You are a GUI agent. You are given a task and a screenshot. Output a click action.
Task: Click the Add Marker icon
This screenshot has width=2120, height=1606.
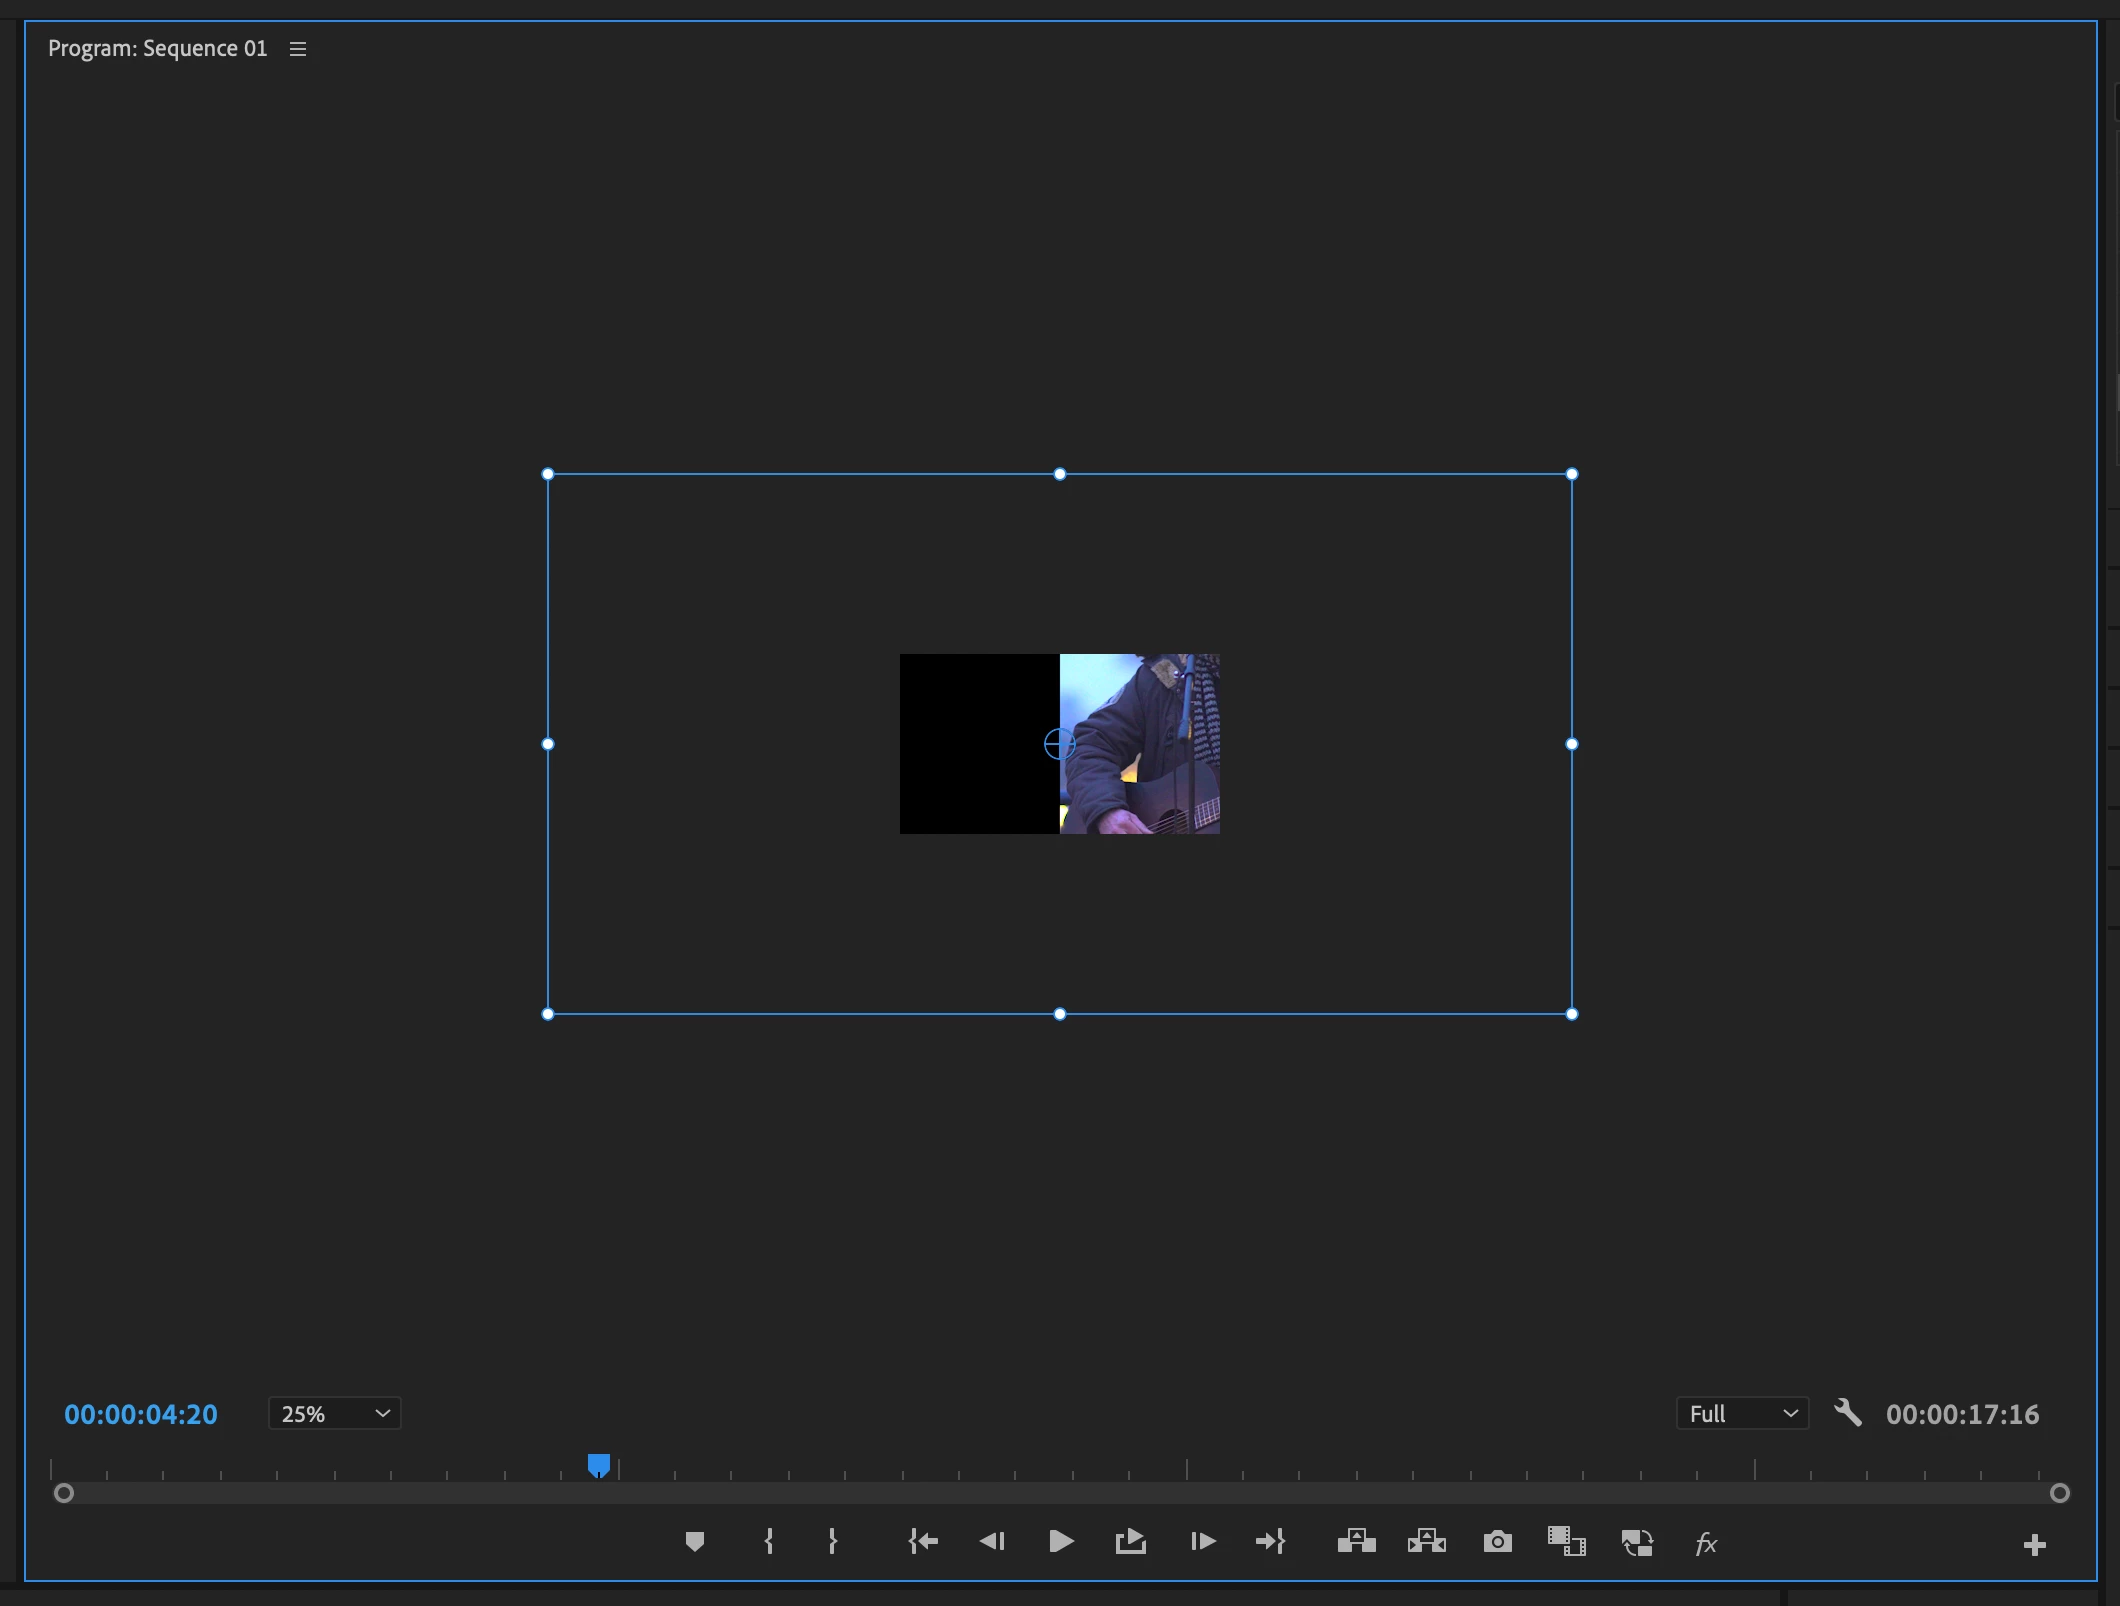pyautogui.click(x=695, y=1542)
